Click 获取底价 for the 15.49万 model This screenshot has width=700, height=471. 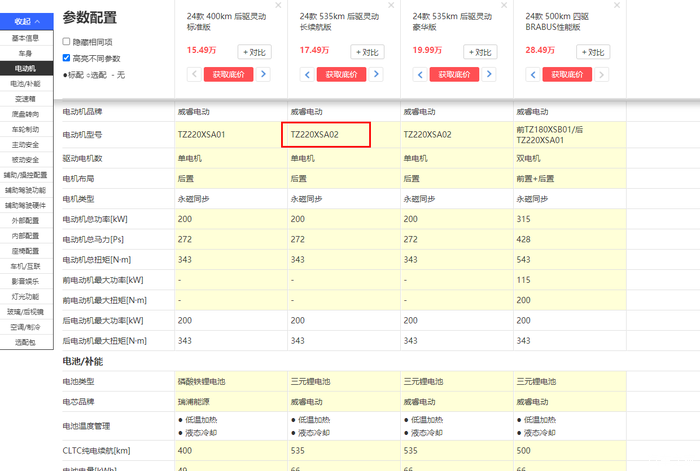tap(228, 74)
